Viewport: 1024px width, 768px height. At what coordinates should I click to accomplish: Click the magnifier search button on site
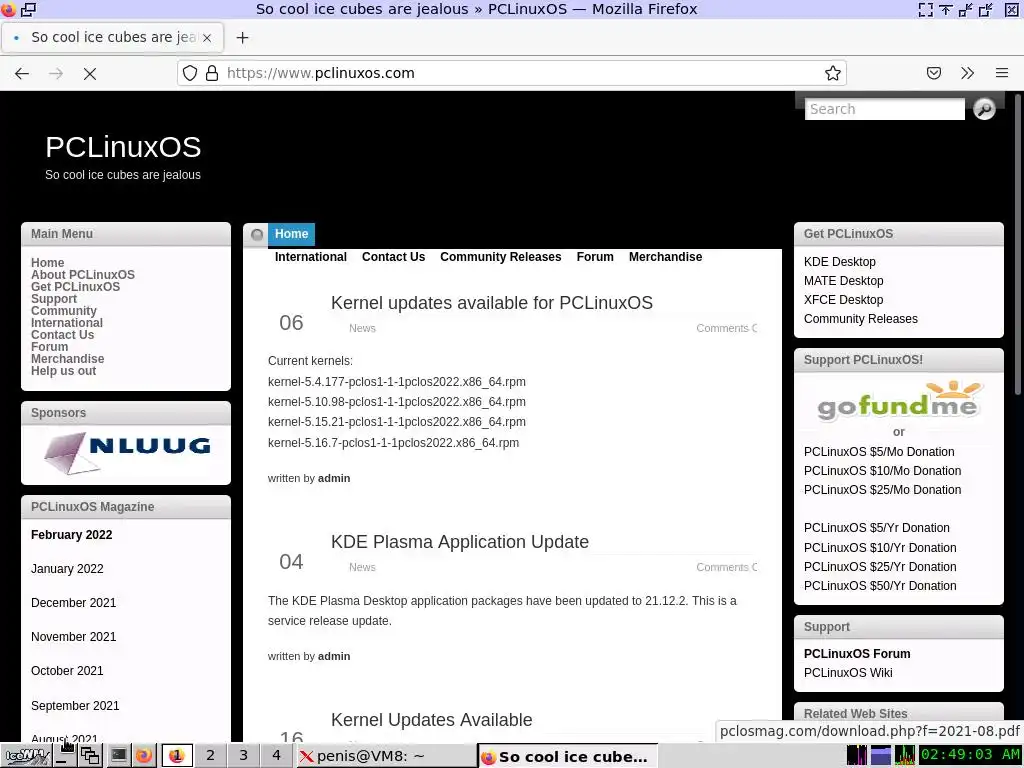(x=984, y=108)
